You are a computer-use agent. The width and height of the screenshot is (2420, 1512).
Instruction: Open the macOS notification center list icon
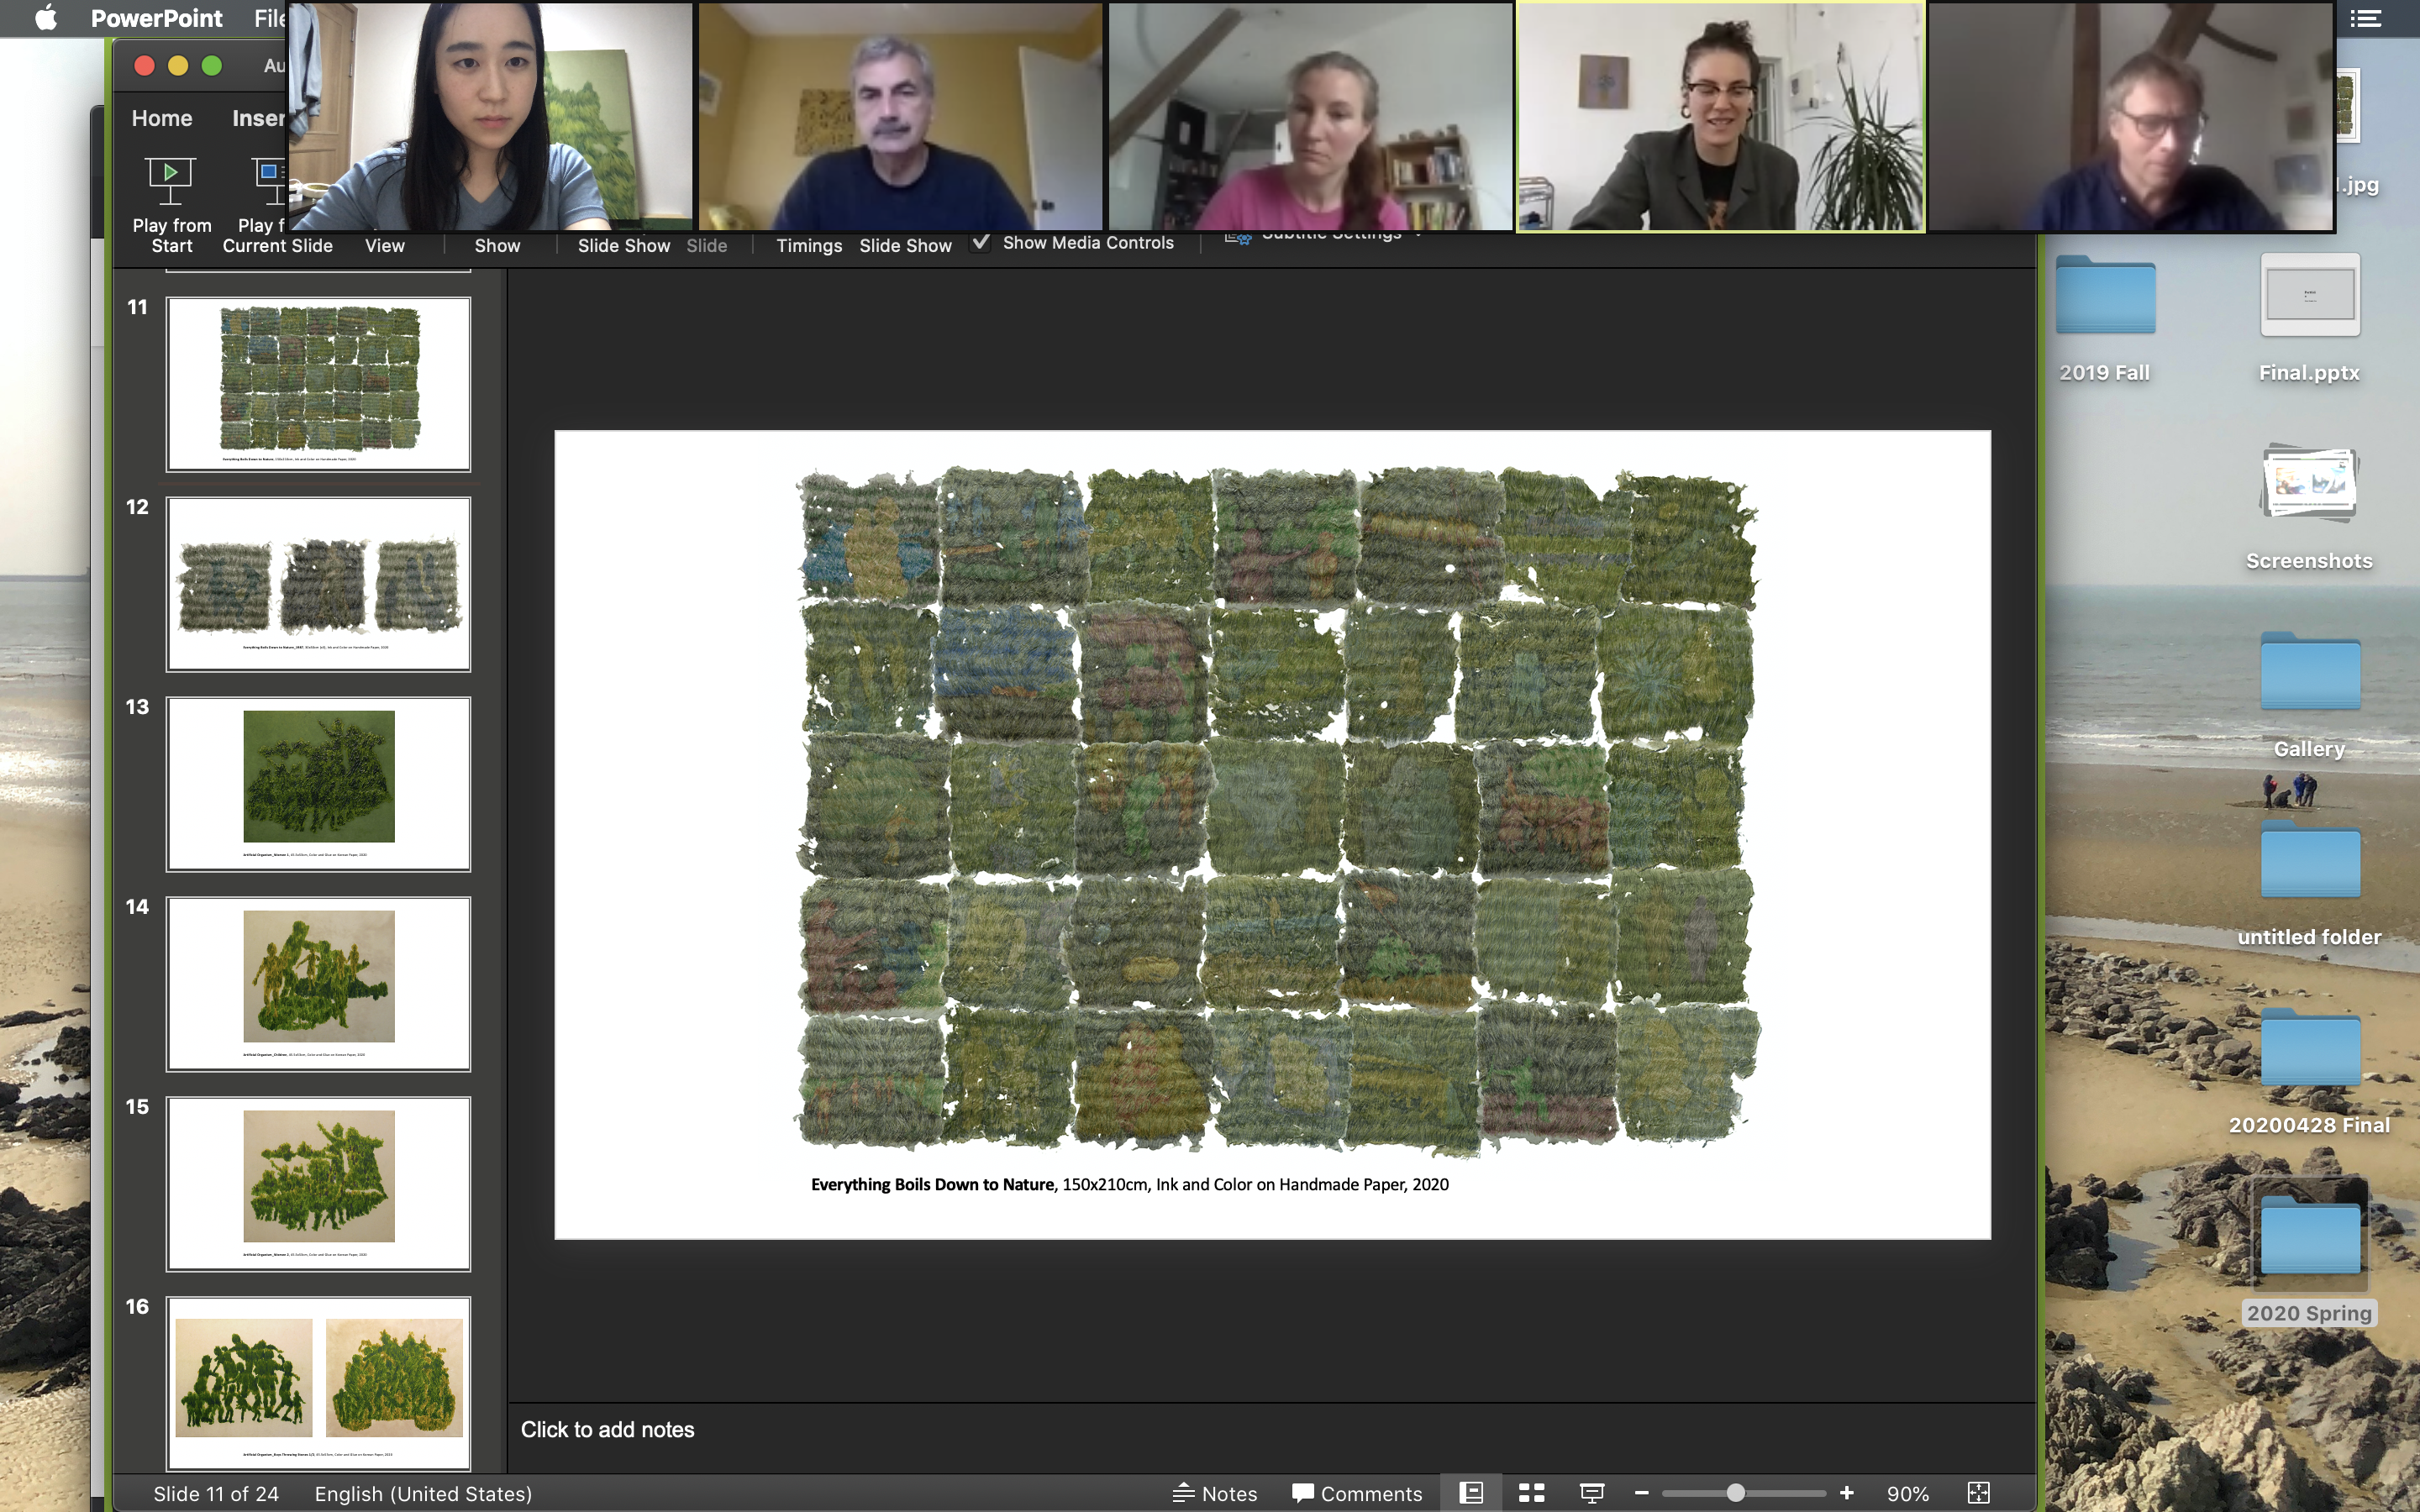(x=2365, y=18)
